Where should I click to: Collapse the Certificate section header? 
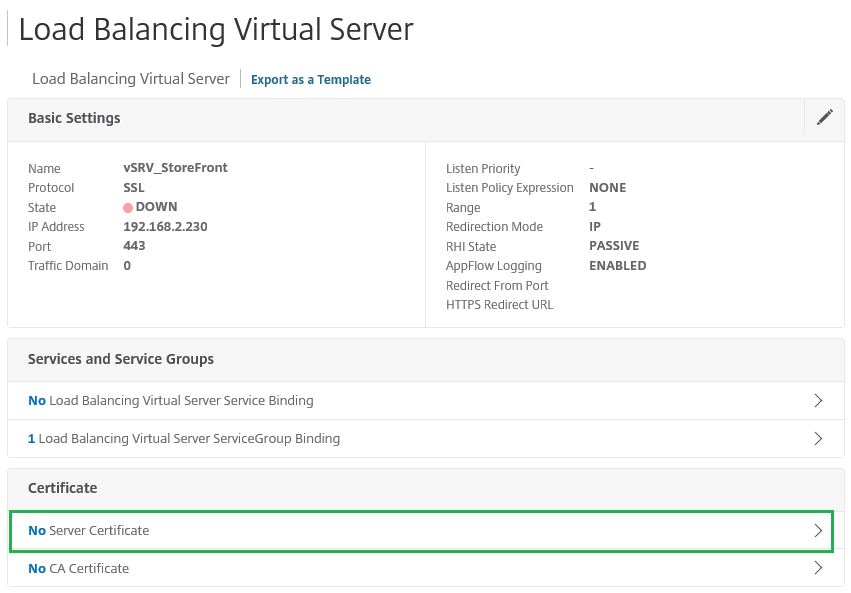click(x=62, y=488)
